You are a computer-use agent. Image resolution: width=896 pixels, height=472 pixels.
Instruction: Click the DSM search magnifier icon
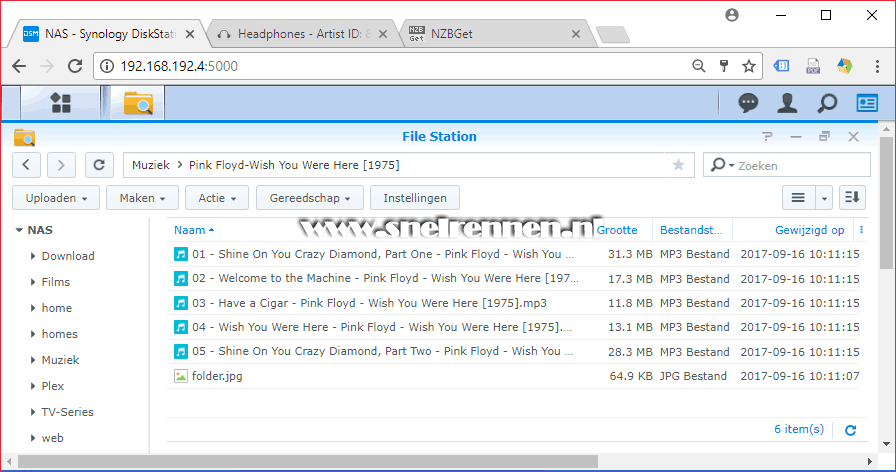(x=827, y=103)
